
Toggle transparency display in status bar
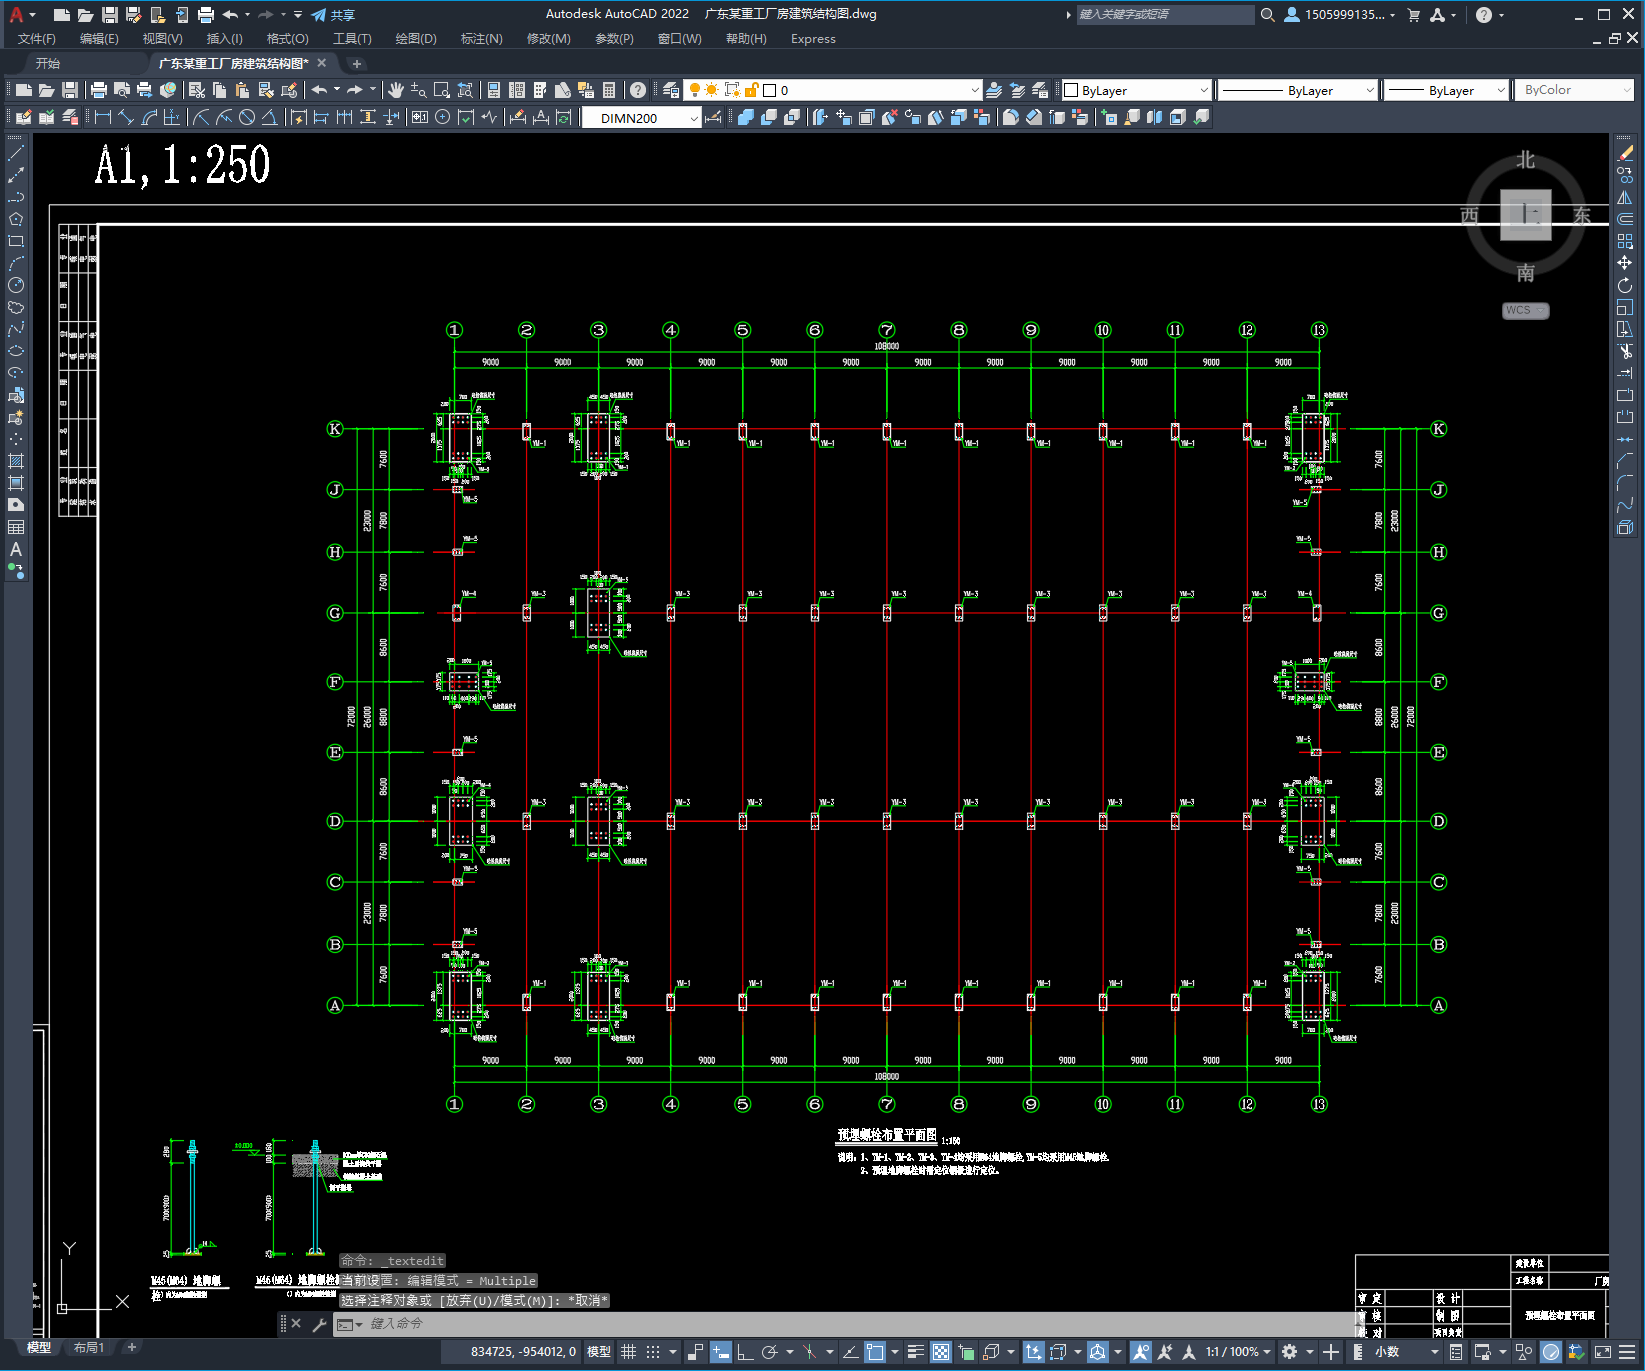[941, 1352]
